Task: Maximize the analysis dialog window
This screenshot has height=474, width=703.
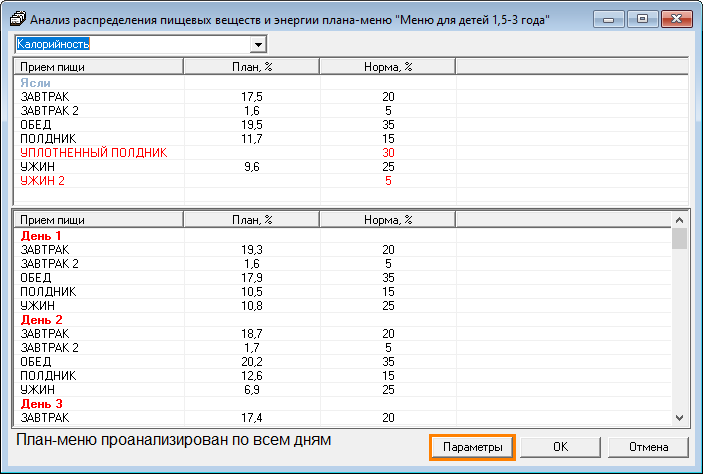Action: coord(642,19)
